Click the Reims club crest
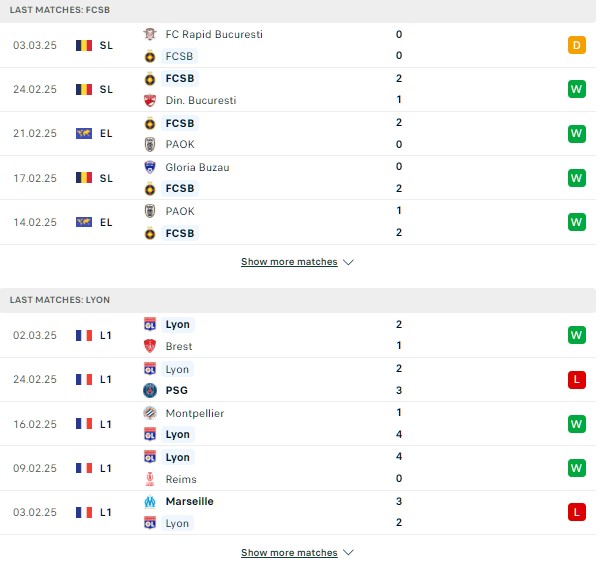 pos(150,479)
